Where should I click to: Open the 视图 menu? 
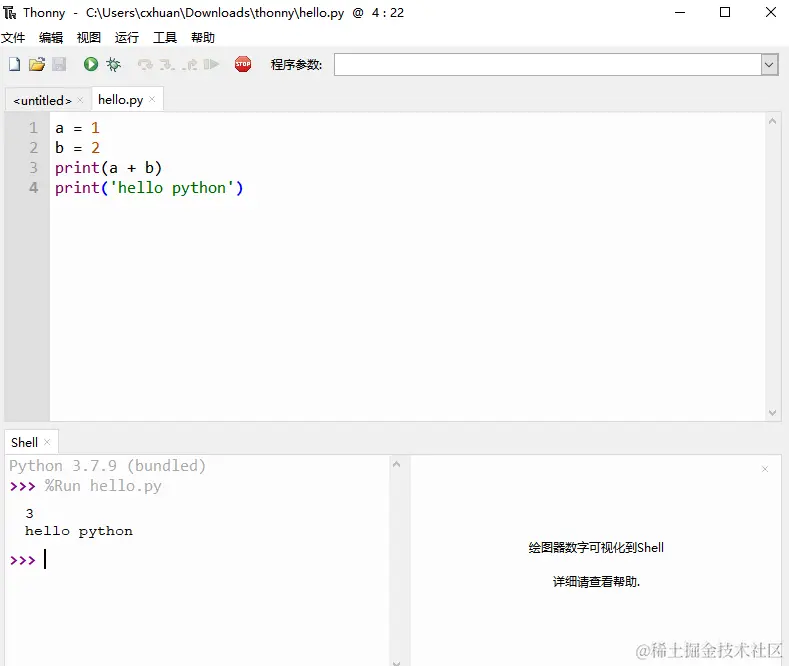click(x=89, y=38)
